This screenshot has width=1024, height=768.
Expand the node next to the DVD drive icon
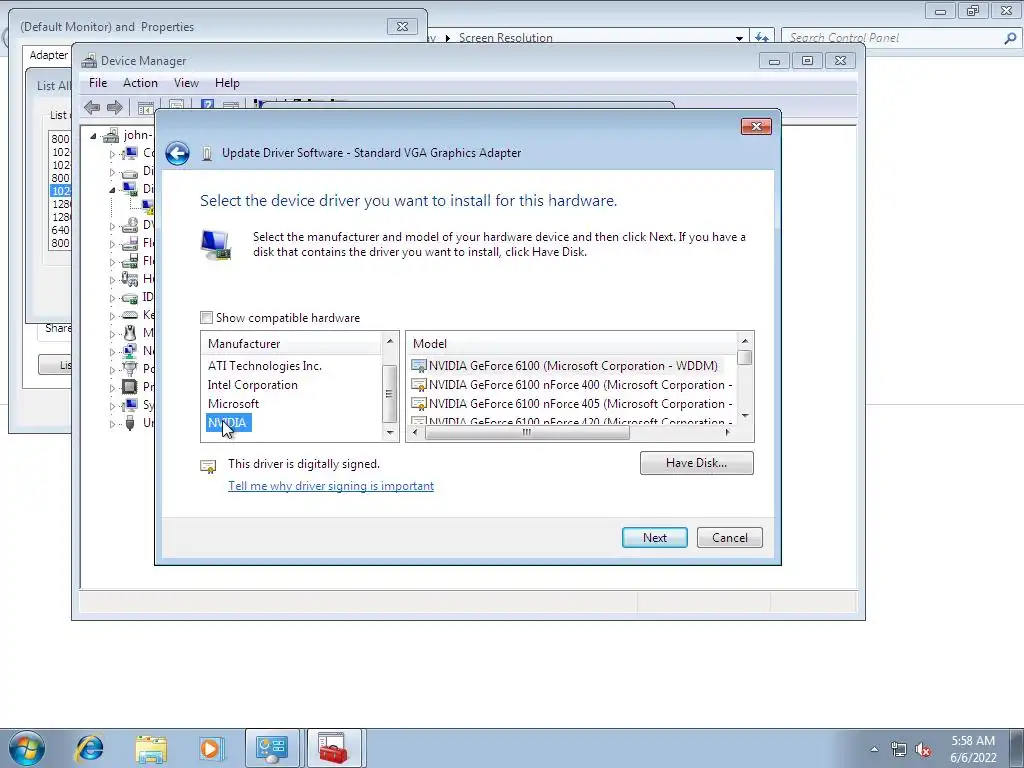click(x=112, y=226)
